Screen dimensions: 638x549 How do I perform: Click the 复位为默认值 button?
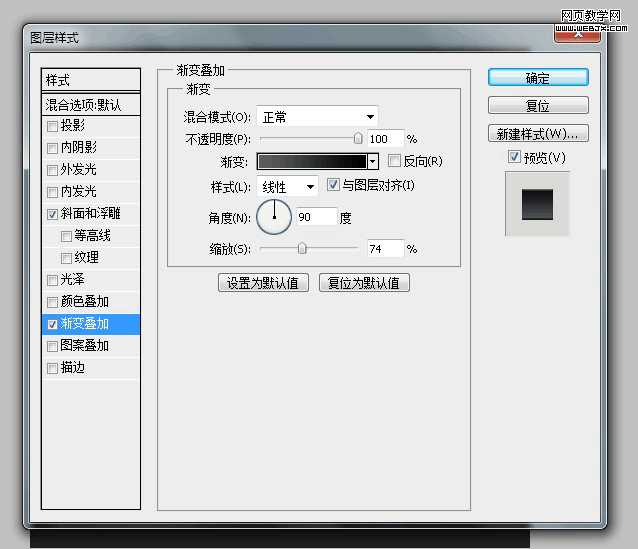click(x=364, y=283)
